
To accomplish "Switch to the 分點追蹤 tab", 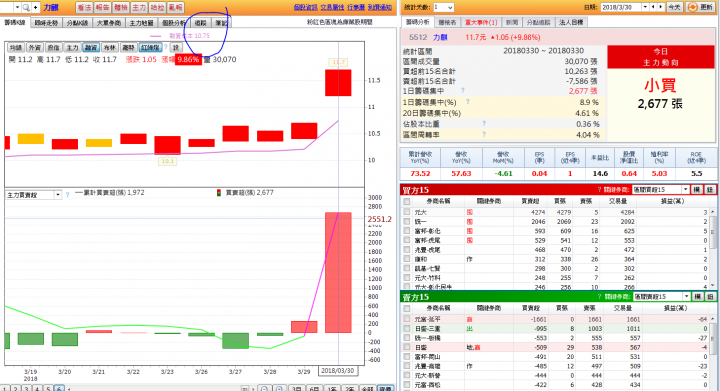I will [538, 22].
